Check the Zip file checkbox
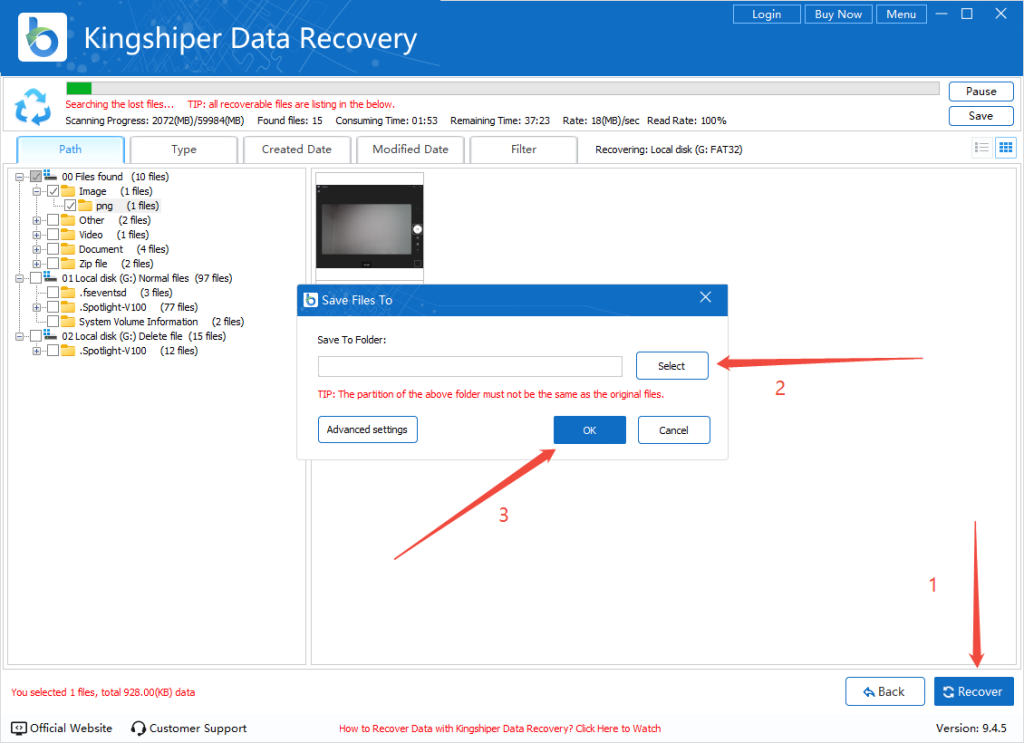The image size is (1024, 743). tap(53, 264)
